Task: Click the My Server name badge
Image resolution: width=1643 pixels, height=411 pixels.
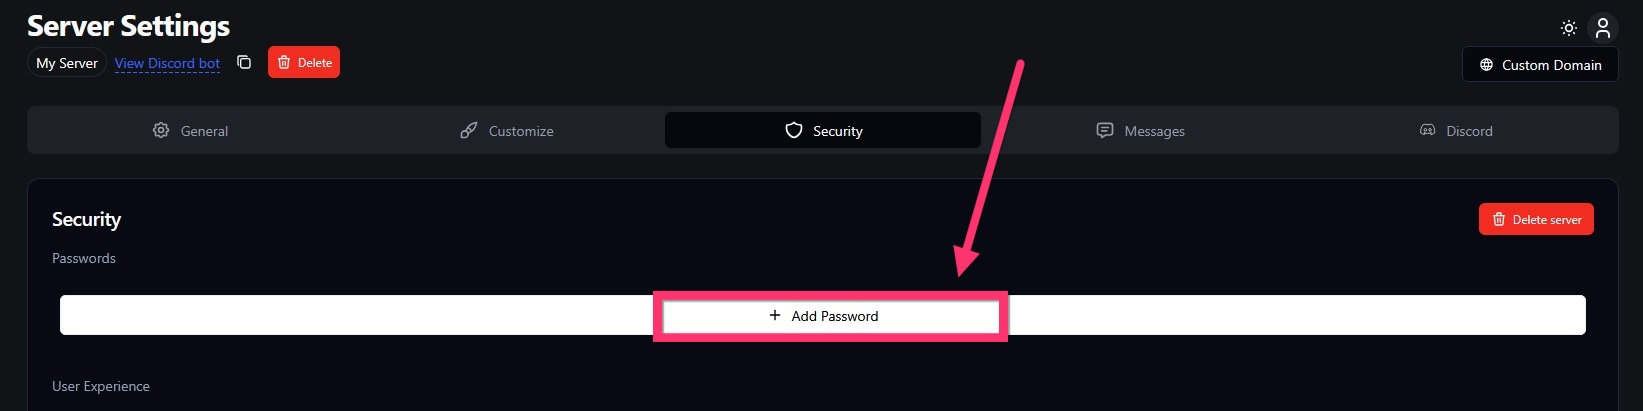Action: [67, 63]
